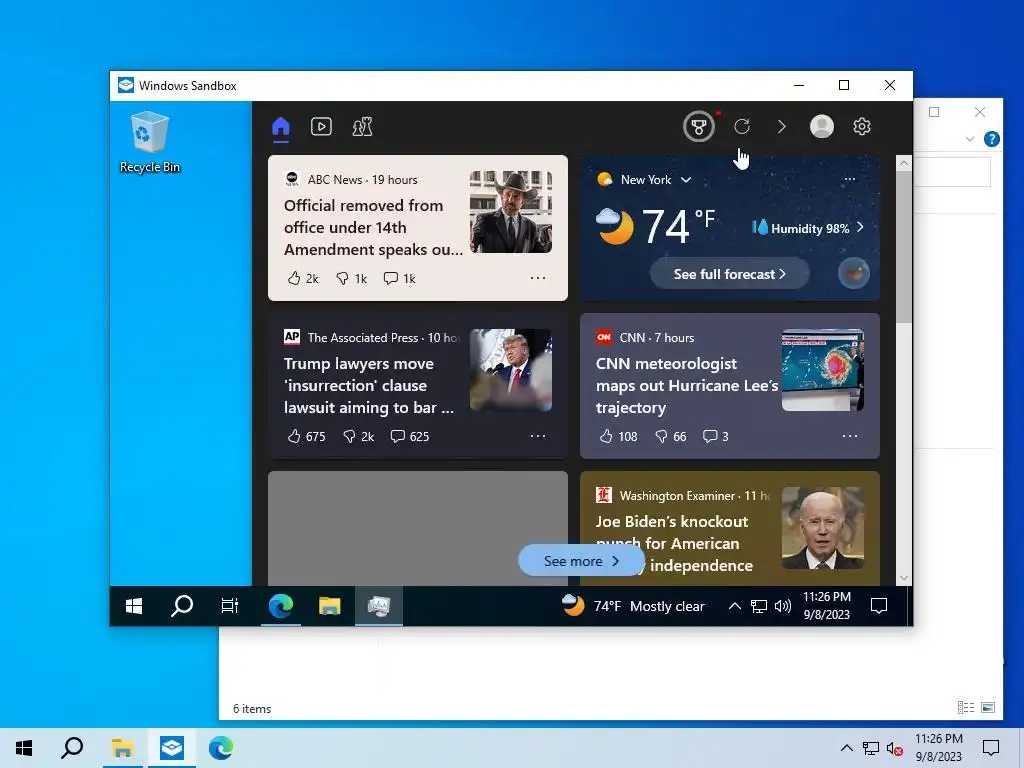
Task: Click the active app on sandbox taskbar
Action: (x=379, y=606)
